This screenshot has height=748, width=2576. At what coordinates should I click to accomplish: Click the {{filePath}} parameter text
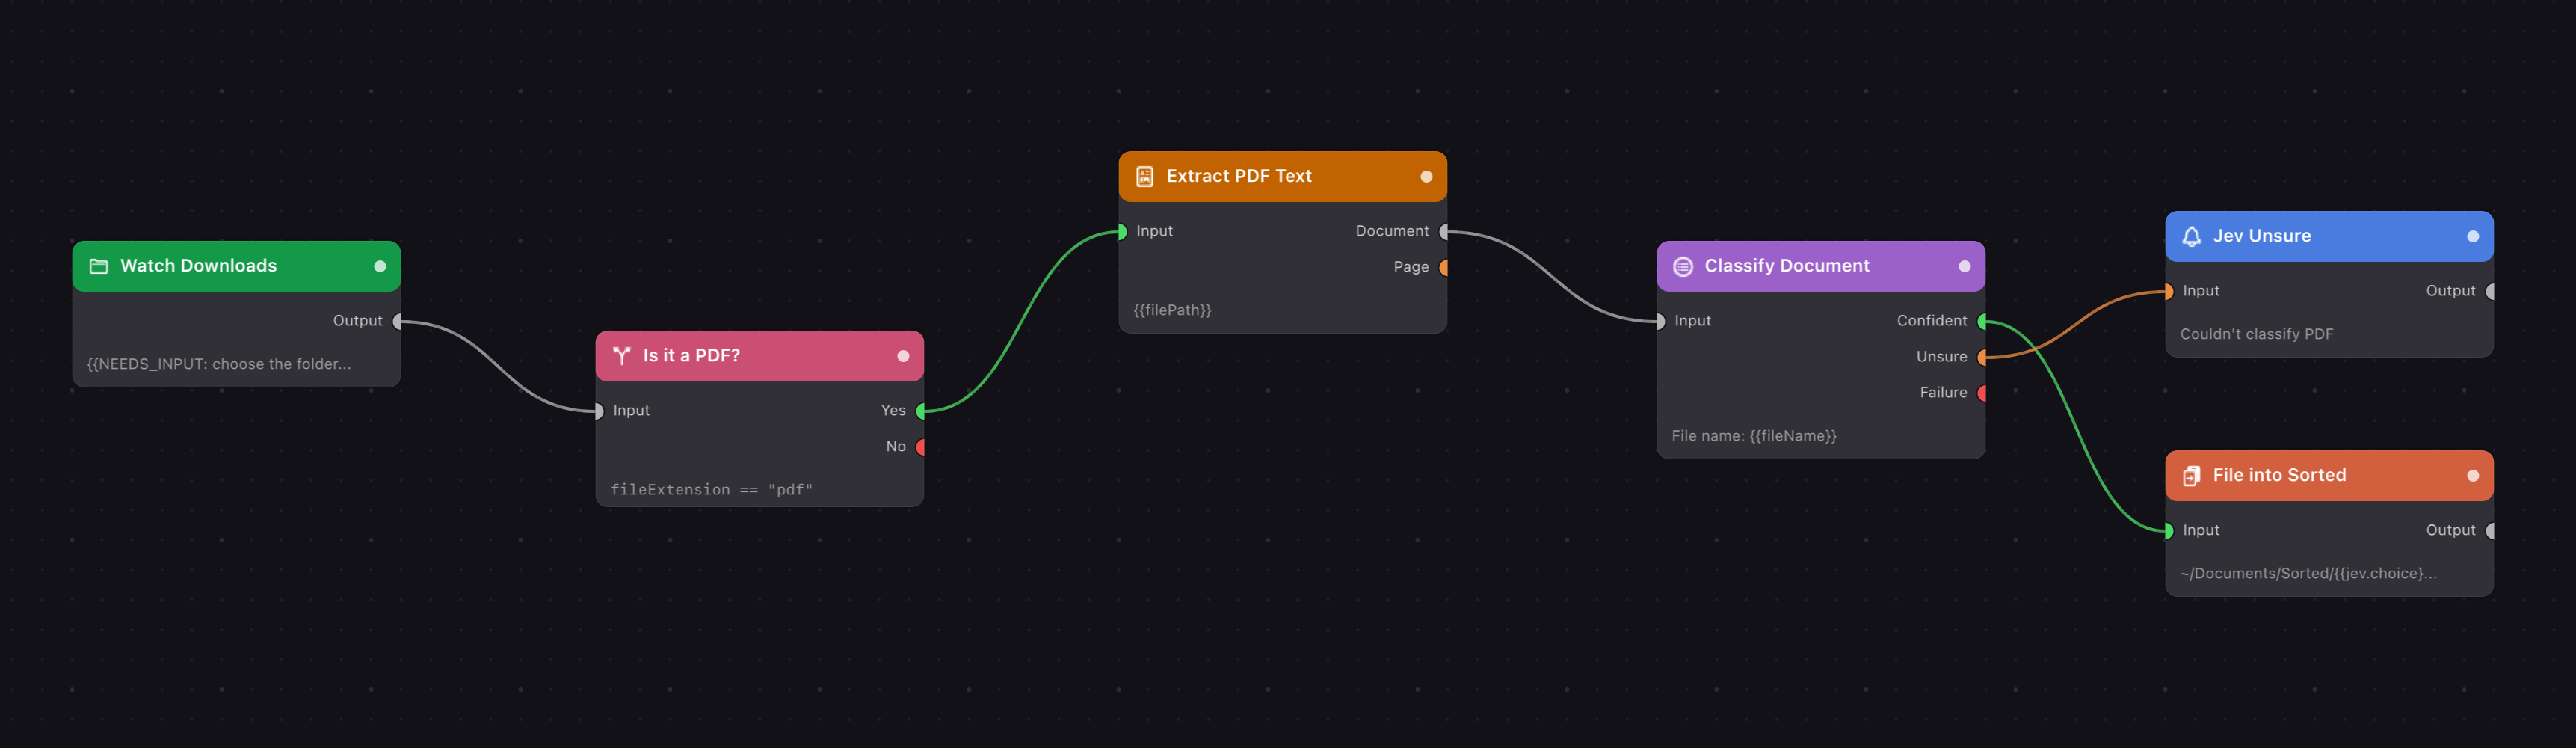click(x=1172, y=310)
